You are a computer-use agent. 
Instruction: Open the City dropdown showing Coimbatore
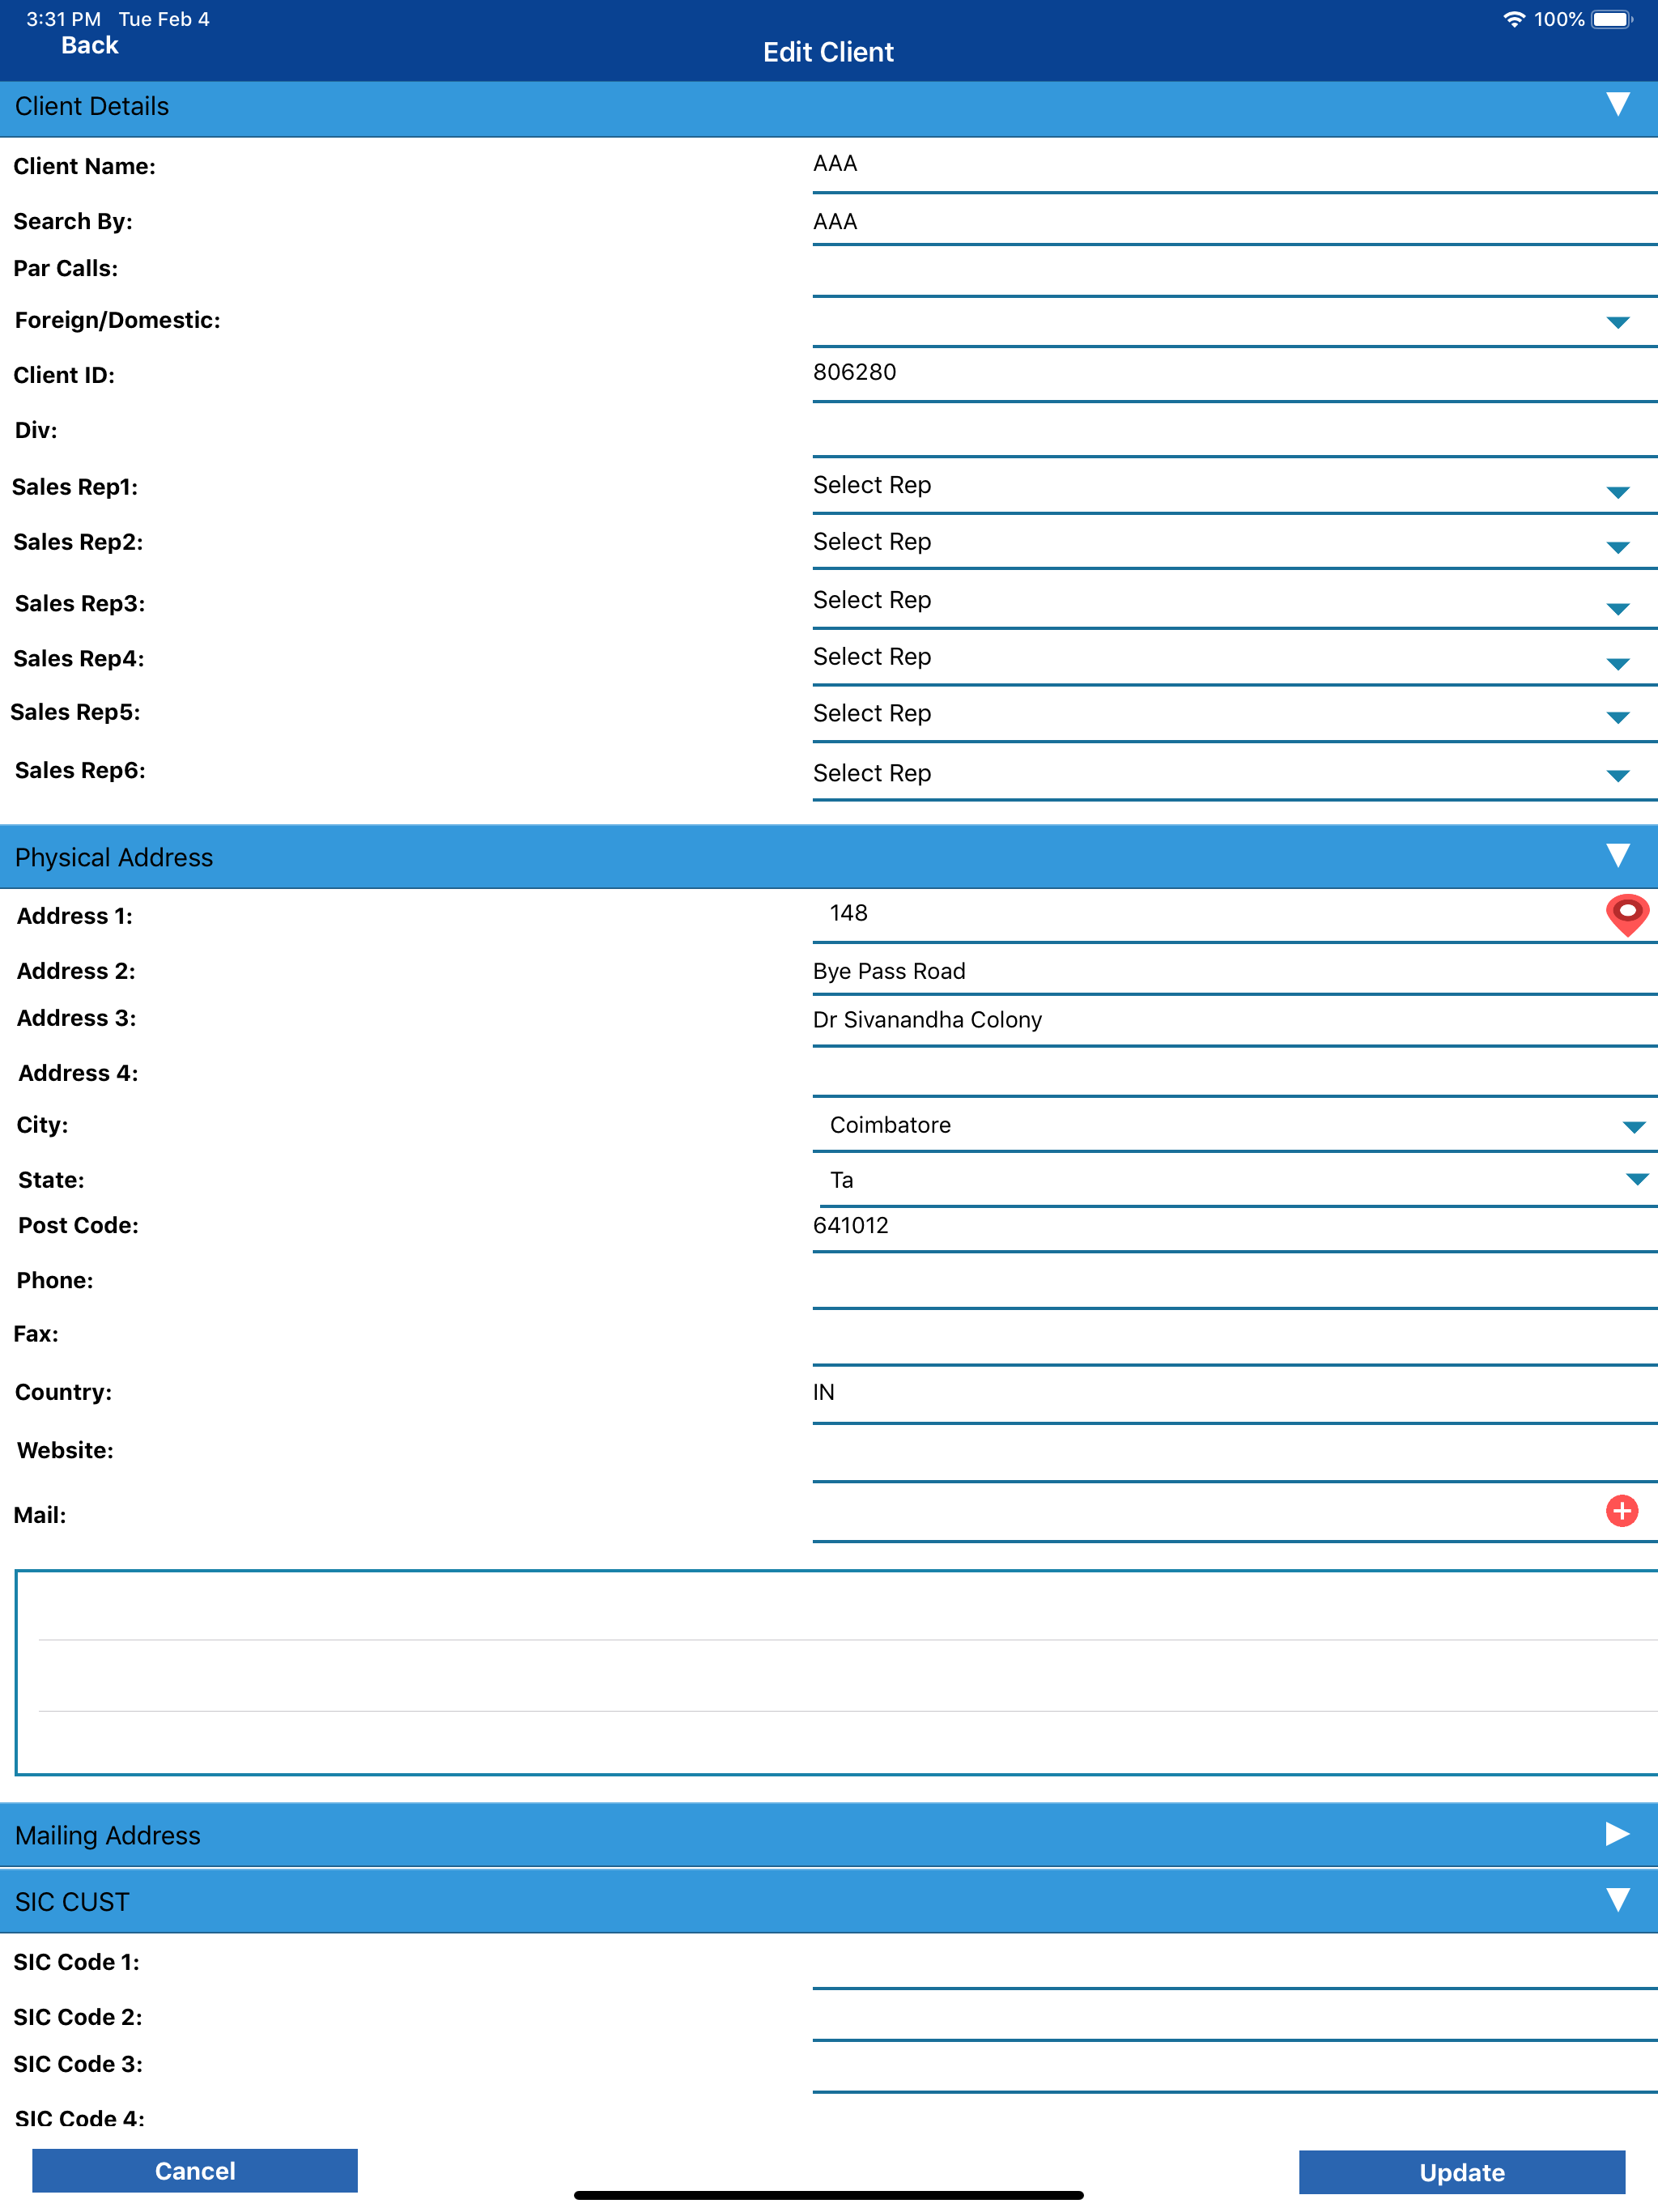click(1234, 1126)
